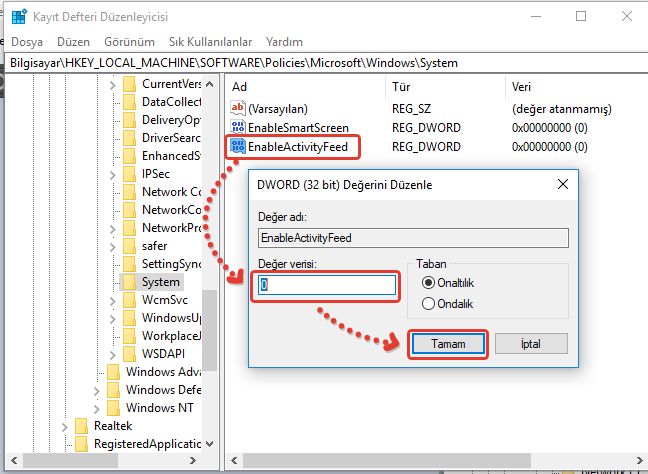This screenshot has width=648, height=474.
Task: Select the System folder icon in tree
Action: point(129,282)
